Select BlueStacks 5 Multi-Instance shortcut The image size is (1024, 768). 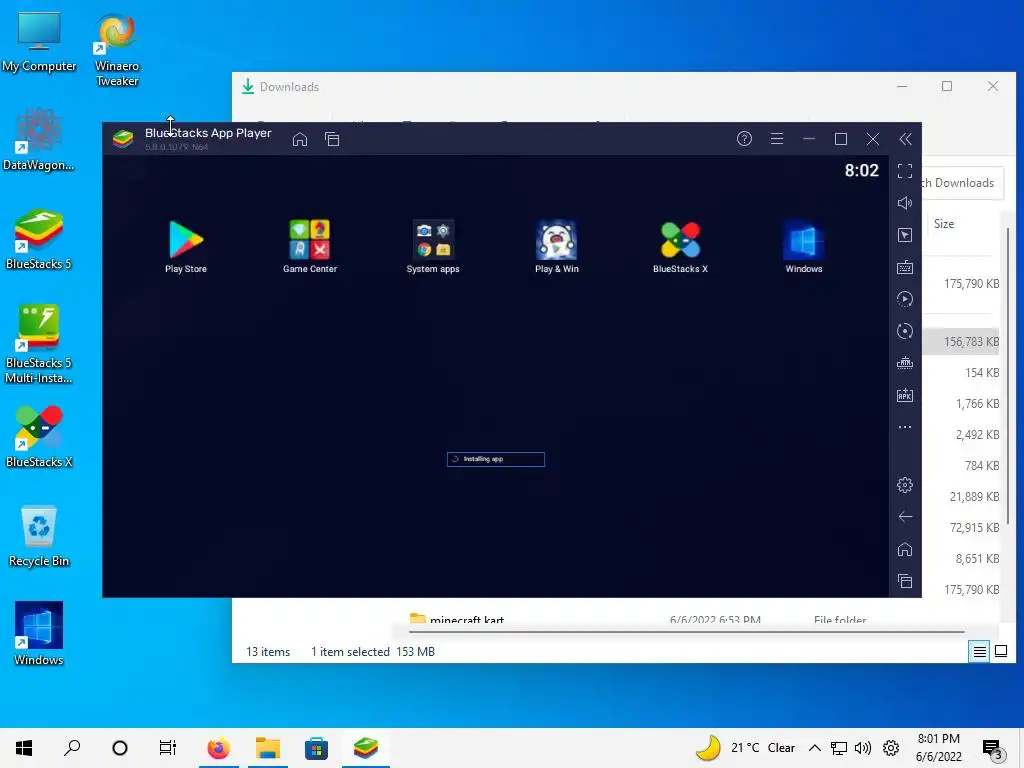click(x=39, y=344)
